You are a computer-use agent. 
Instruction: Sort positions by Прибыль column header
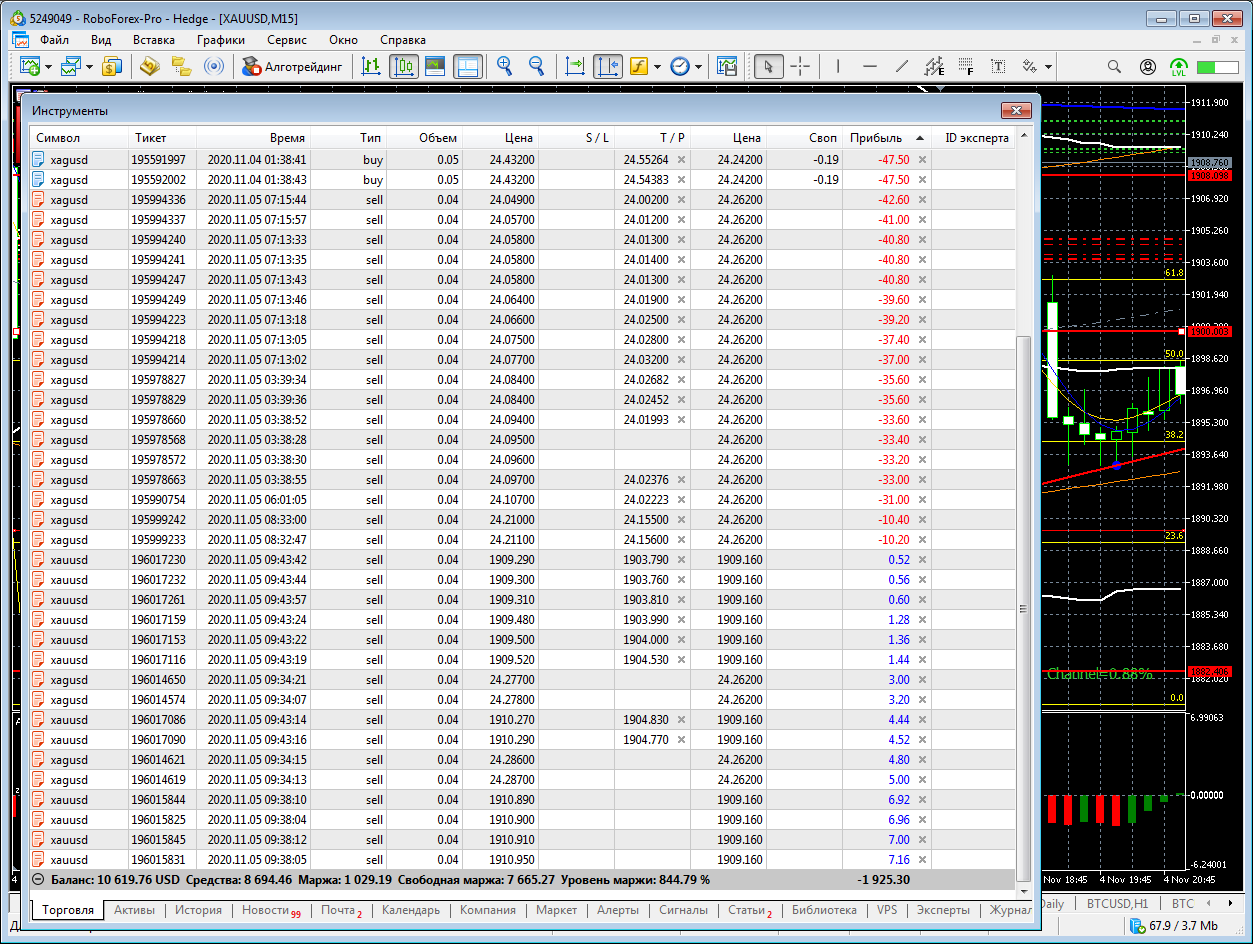(x=875, y=138)
